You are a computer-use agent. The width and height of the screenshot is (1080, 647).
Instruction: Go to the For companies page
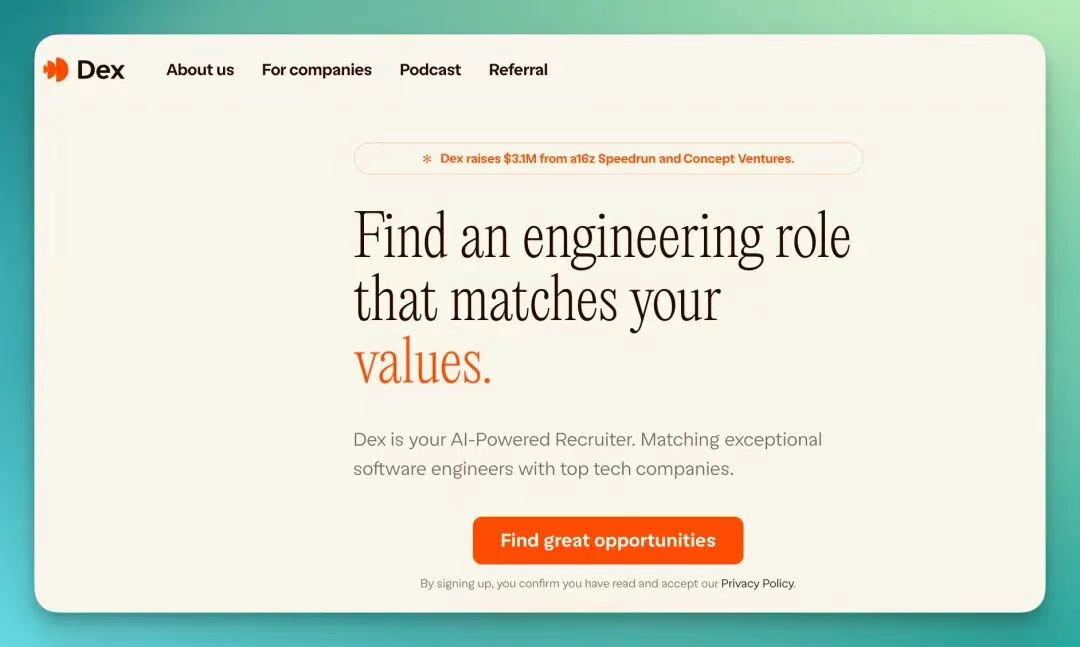pyautogui.click(x=316, y=70)
